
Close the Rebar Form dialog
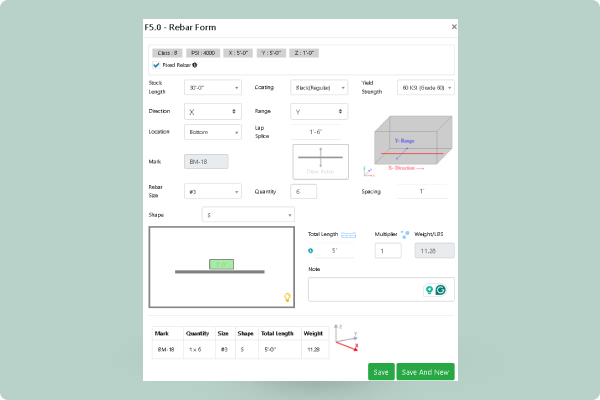point(454,27)
